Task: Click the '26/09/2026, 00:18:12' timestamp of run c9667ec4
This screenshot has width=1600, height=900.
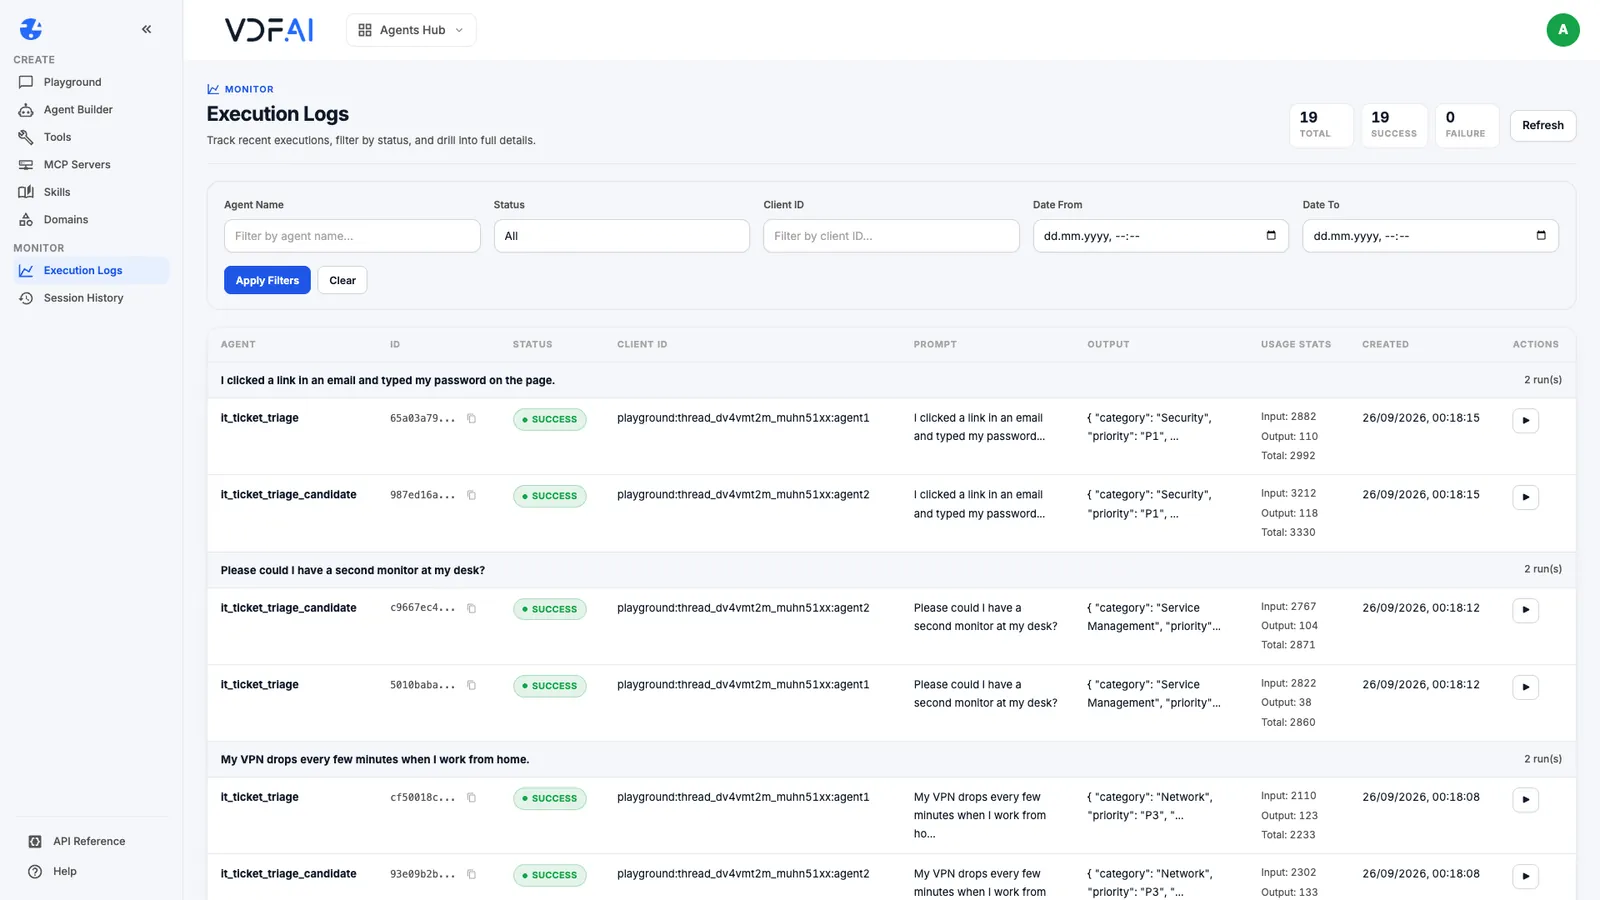Action: click(x=1421, y=608)
